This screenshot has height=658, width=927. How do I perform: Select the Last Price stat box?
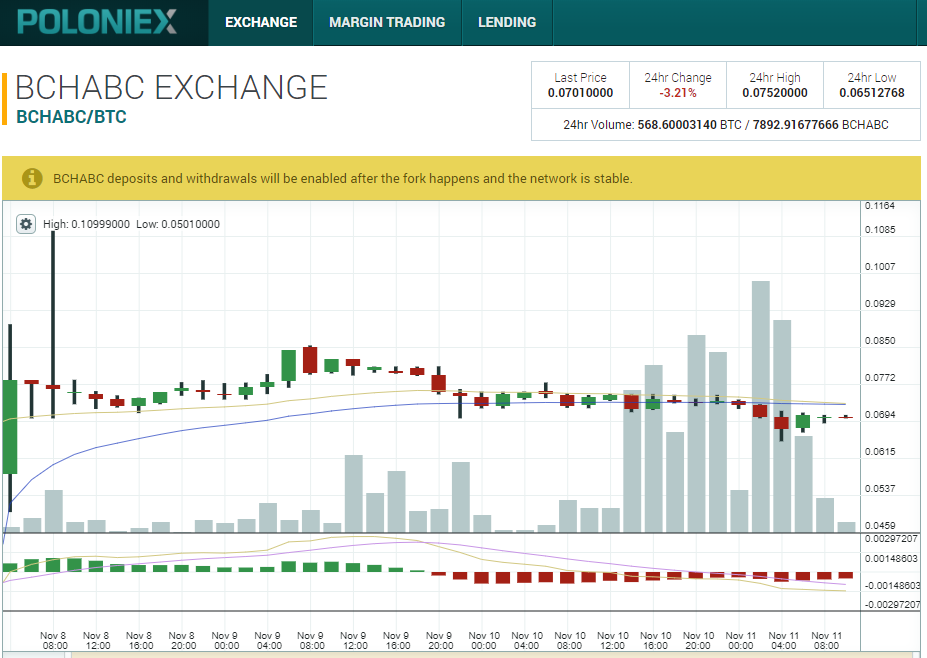(x=580, y=86)
